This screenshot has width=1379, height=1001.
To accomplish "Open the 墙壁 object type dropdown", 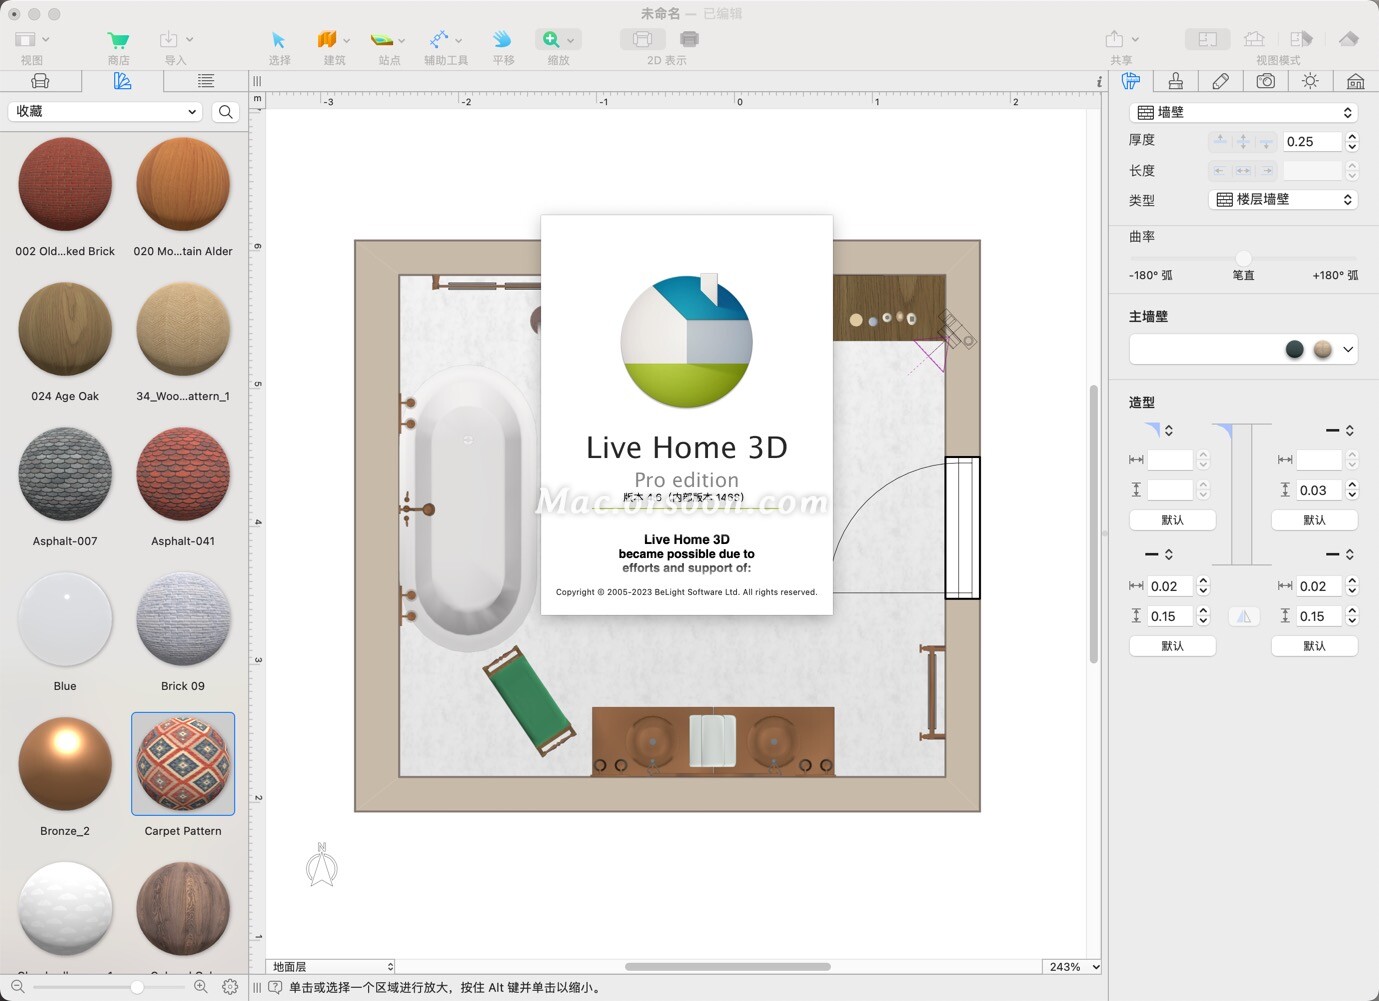I will point(1244,112).
